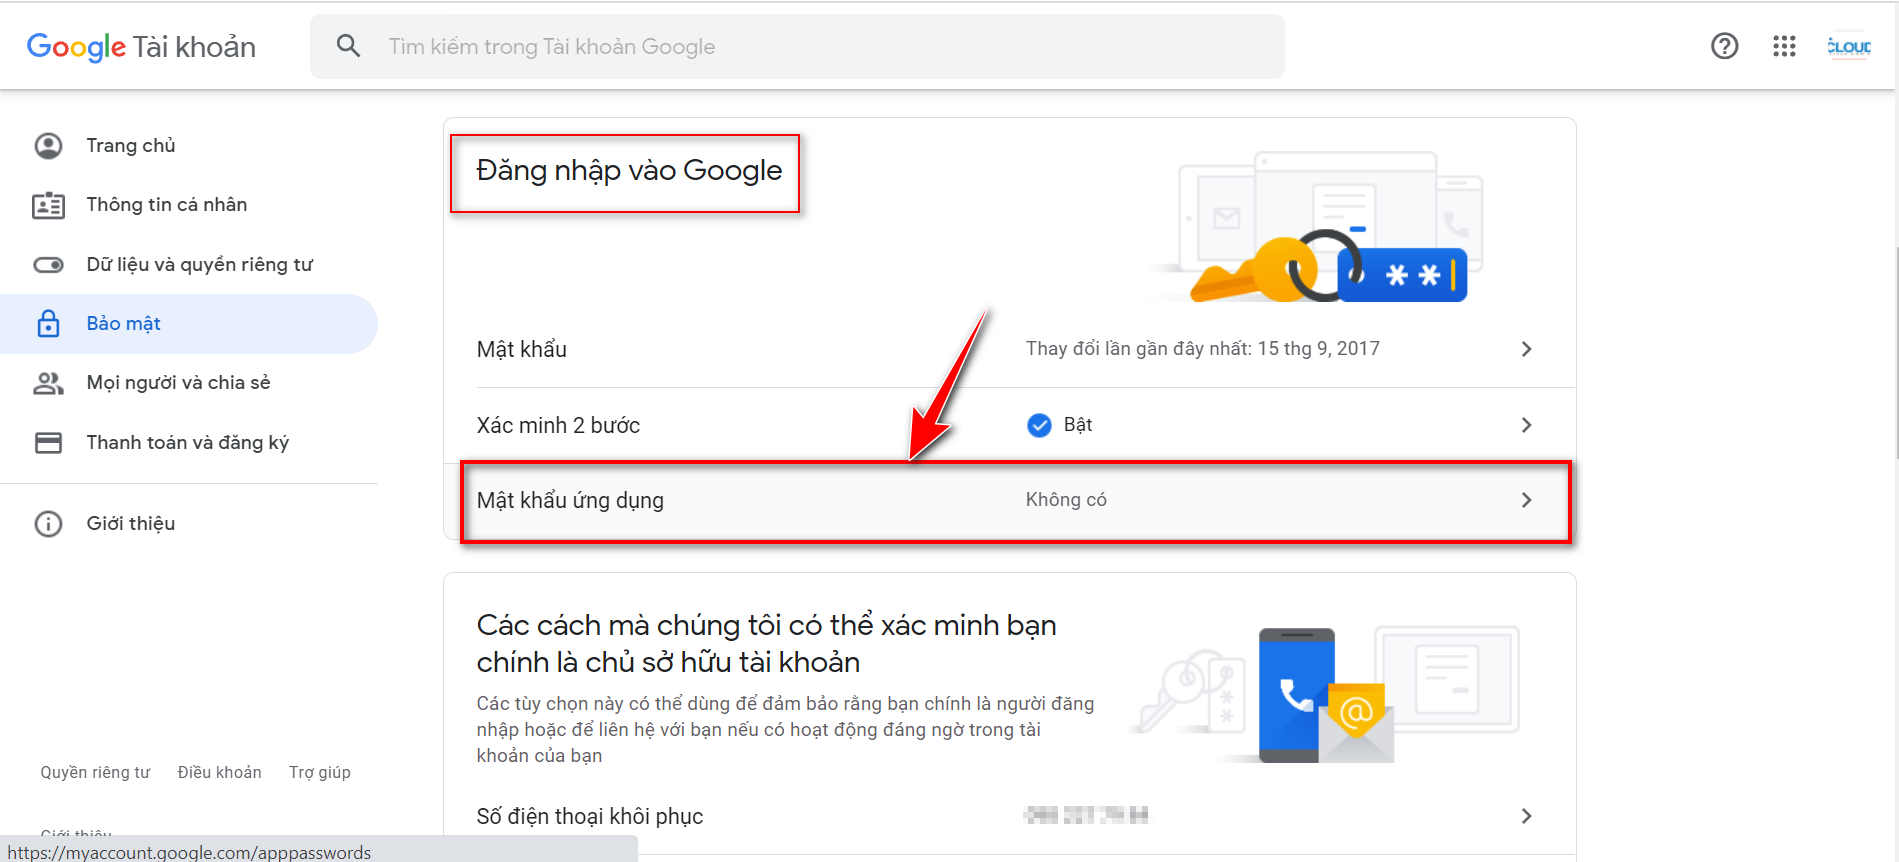
Task: Open the Trợ giúp footer link
Action: coord(320,773)
